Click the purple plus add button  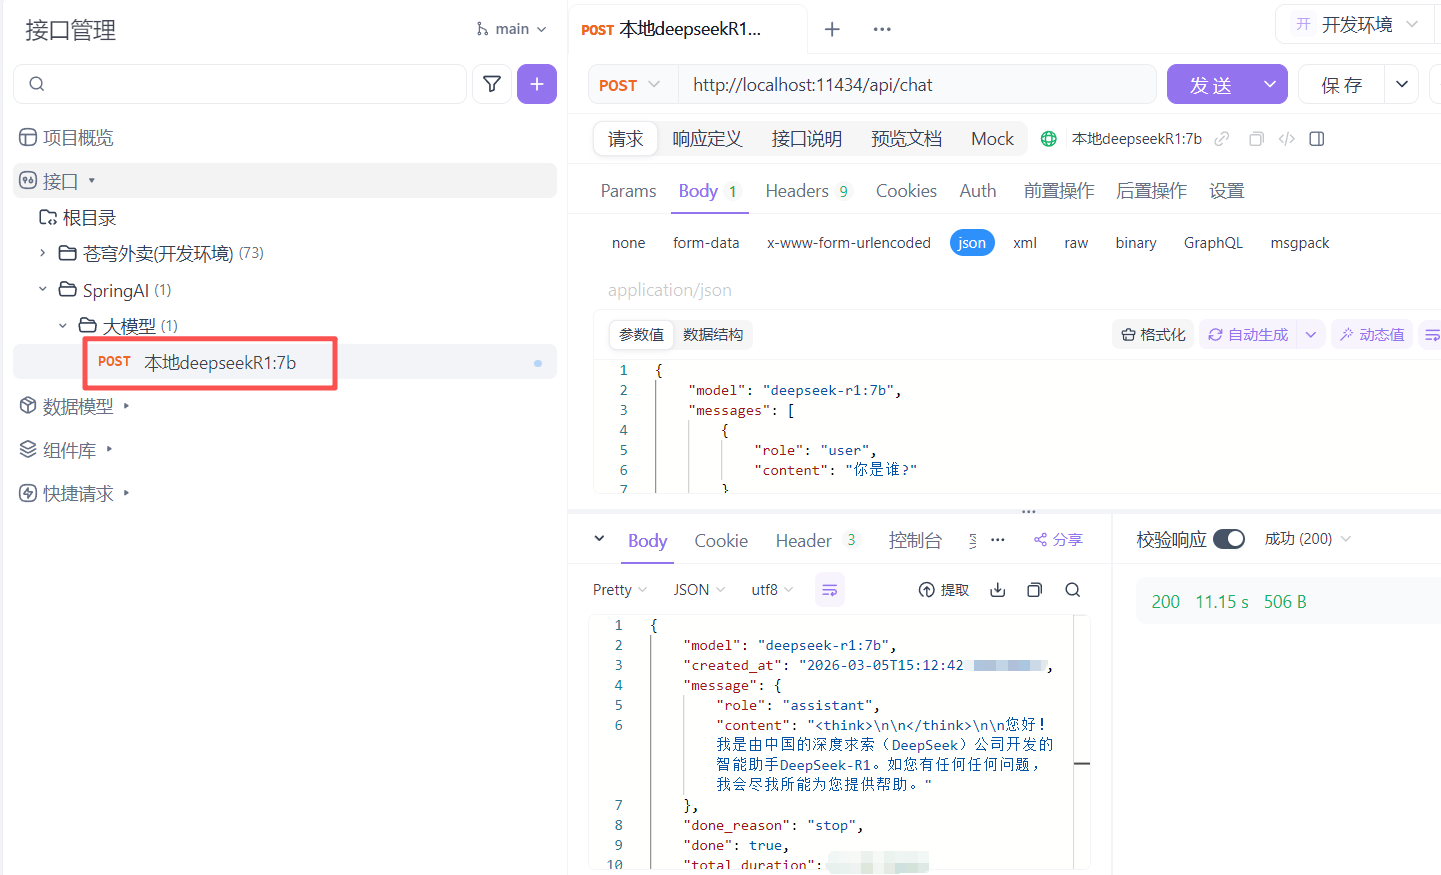coord(537,84)
